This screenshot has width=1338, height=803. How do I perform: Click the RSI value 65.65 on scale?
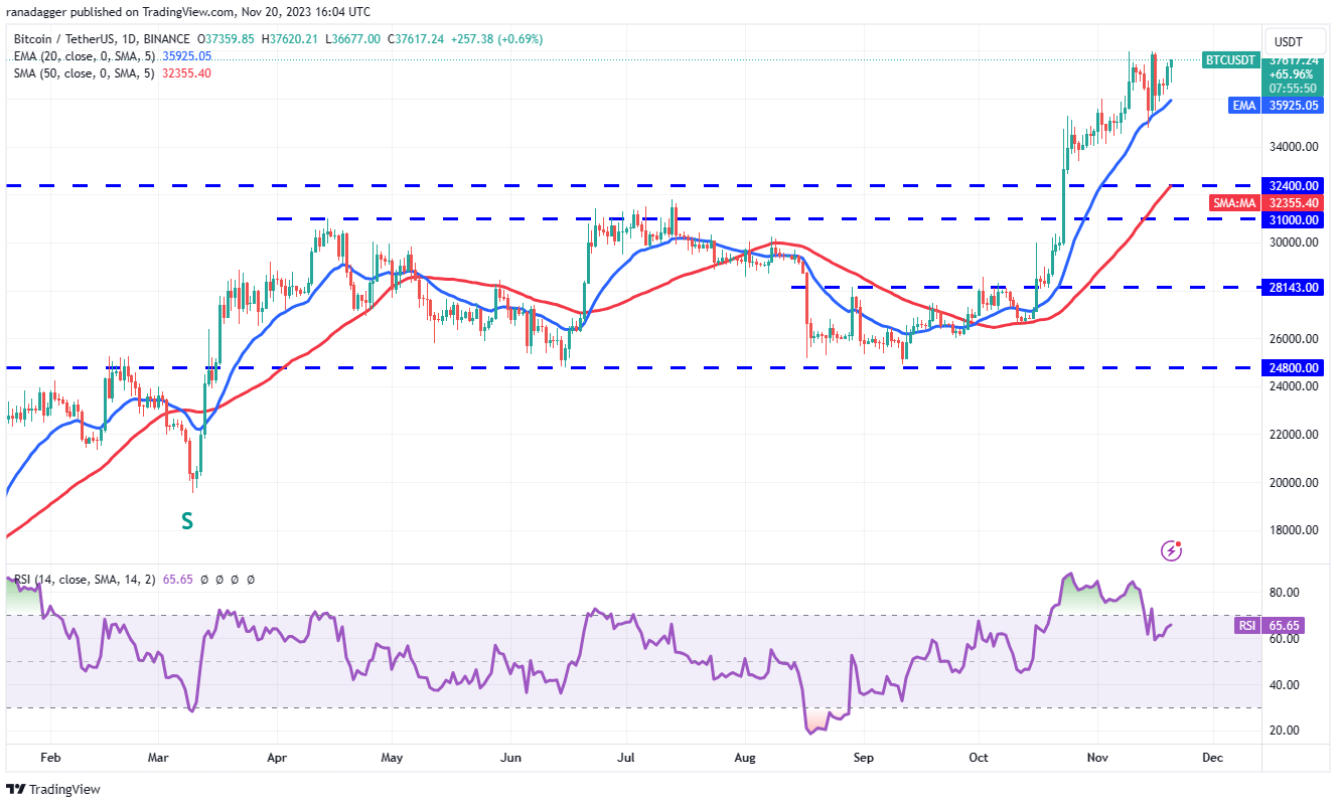pos(1283,626)
